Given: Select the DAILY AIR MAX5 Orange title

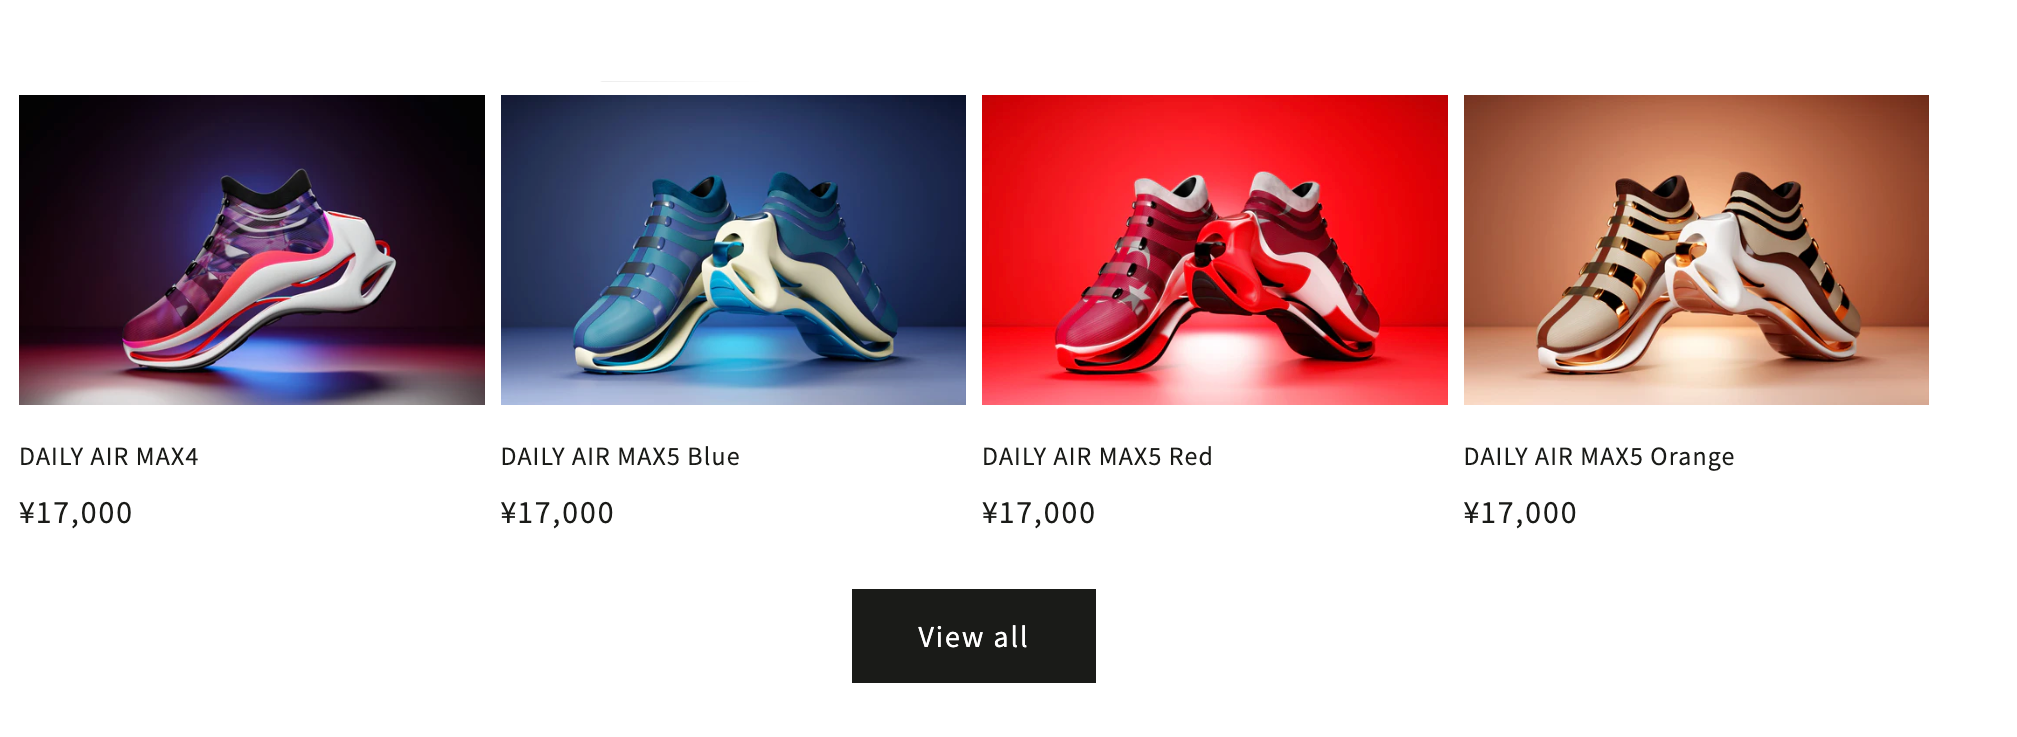Looking at the screenshot, I should tap(1599, 457).
